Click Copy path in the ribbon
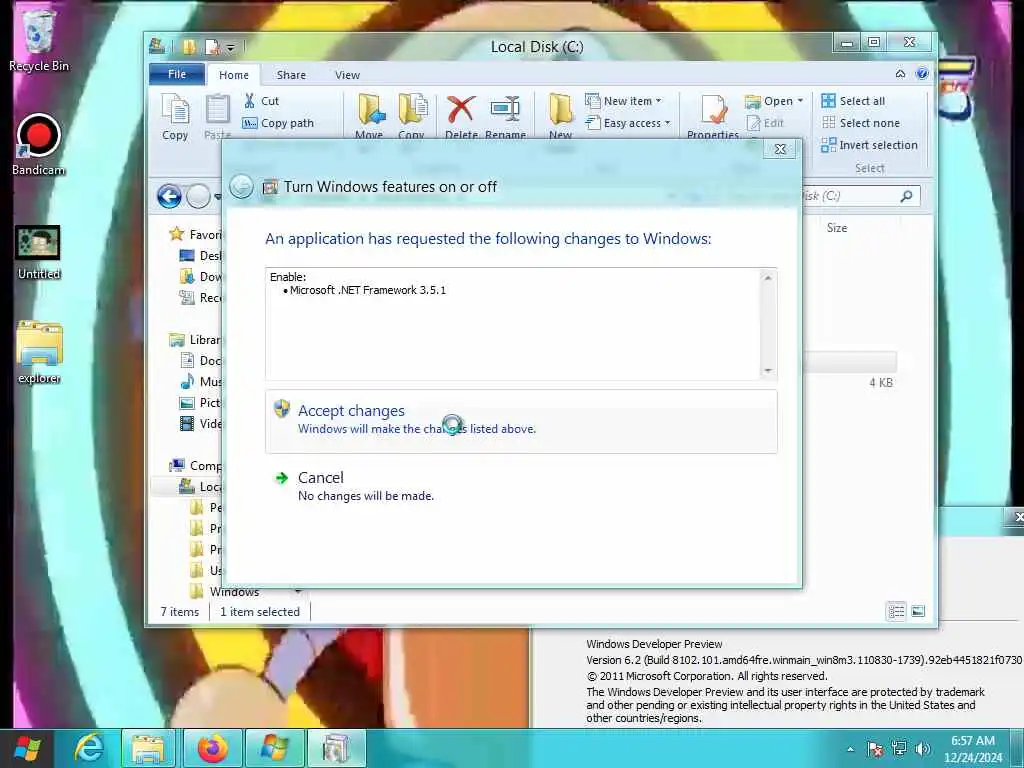 click(278, 123)
